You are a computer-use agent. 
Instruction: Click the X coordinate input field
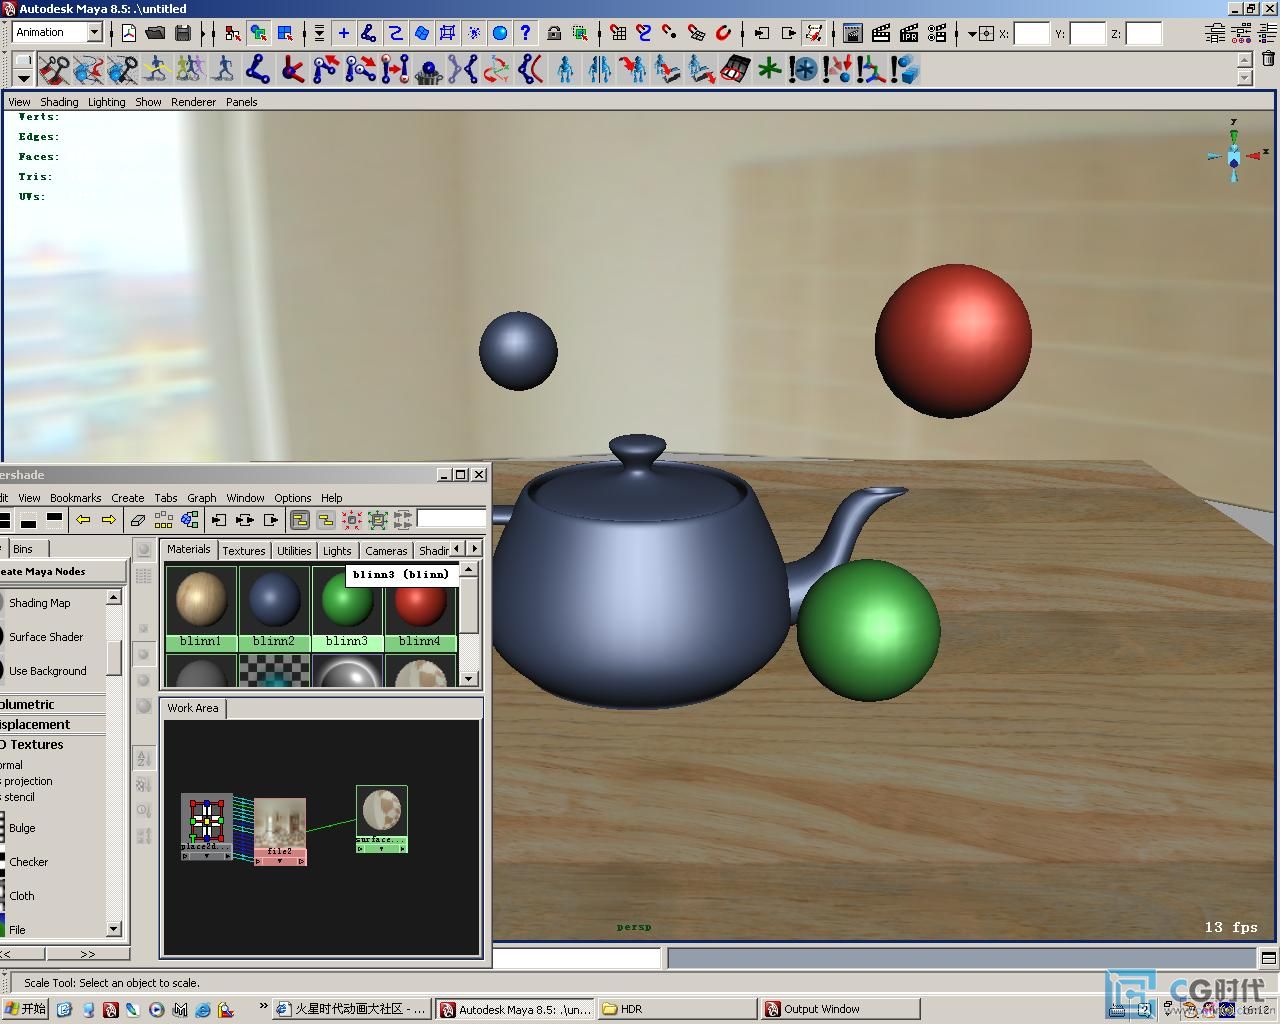tap(1031, 33)
